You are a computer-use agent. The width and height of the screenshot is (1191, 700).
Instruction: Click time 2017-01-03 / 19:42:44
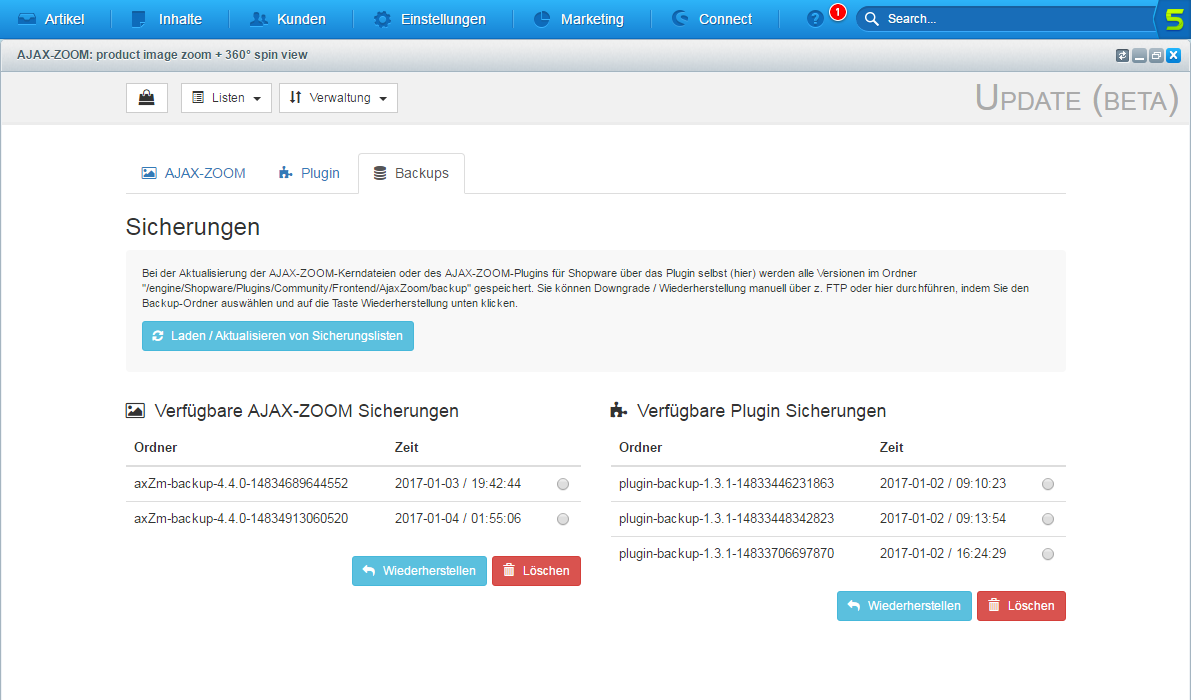pos(458,484)
